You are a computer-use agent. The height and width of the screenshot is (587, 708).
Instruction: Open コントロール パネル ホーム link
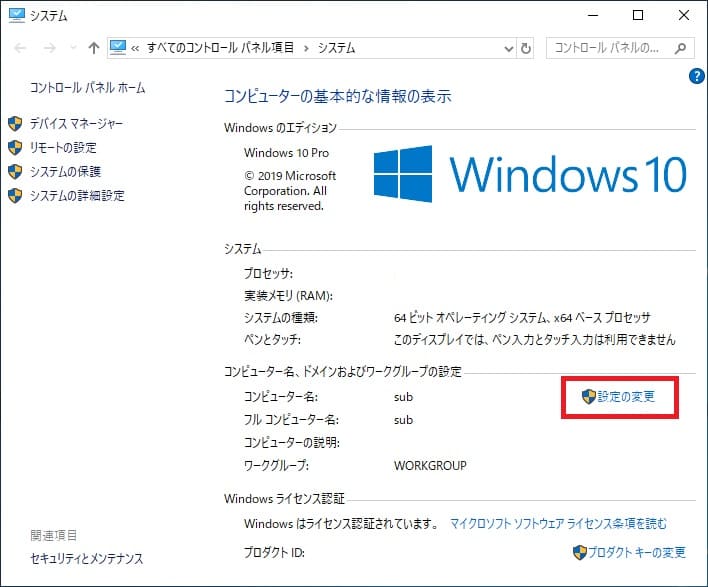point(88,88)
